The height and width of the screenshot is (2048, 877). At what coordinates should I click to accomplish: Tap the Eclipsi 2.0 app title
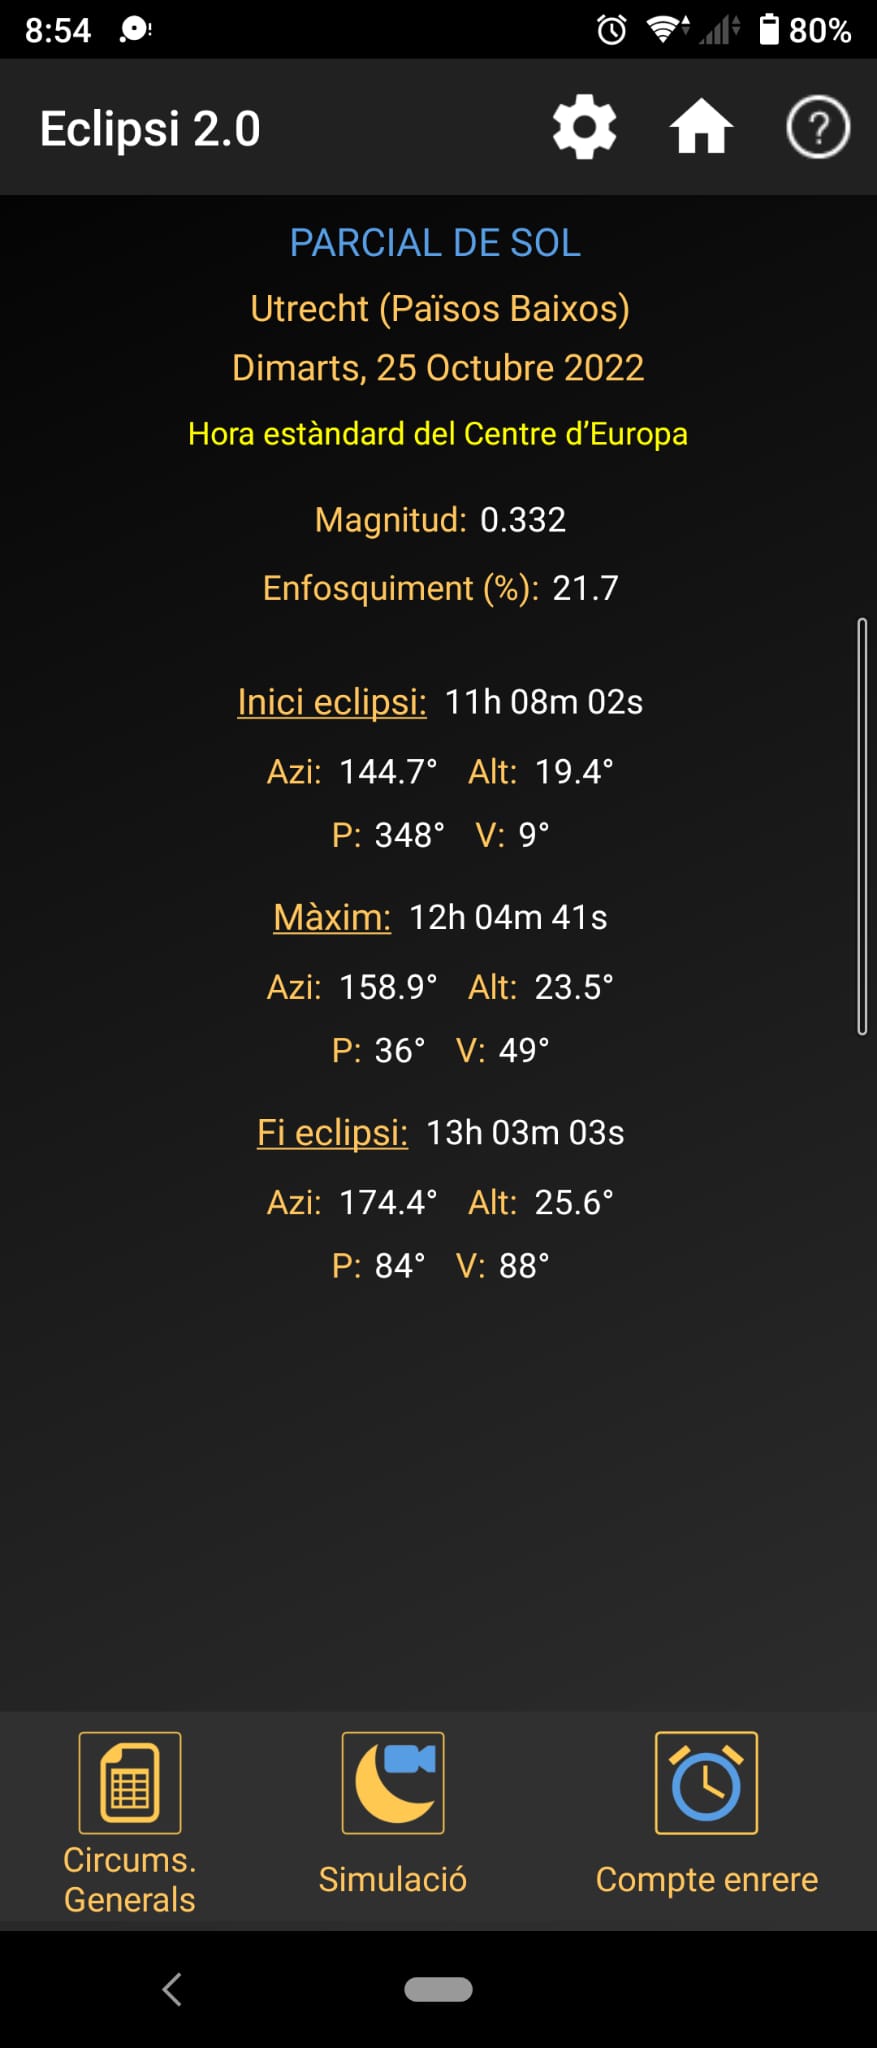tap(150, 129)
